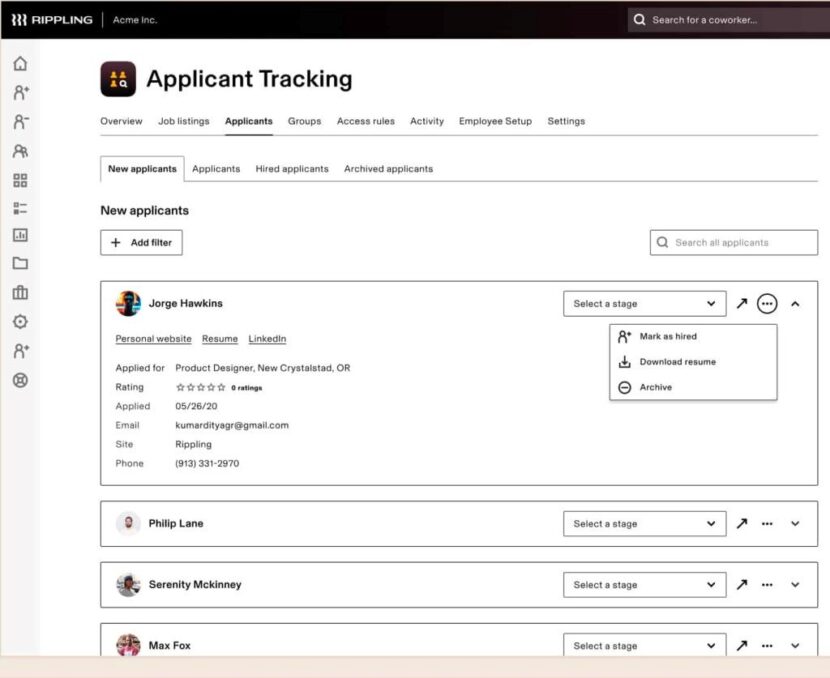Open the three-dot menu on Philip Lane's card

click(x=767, y=523)
